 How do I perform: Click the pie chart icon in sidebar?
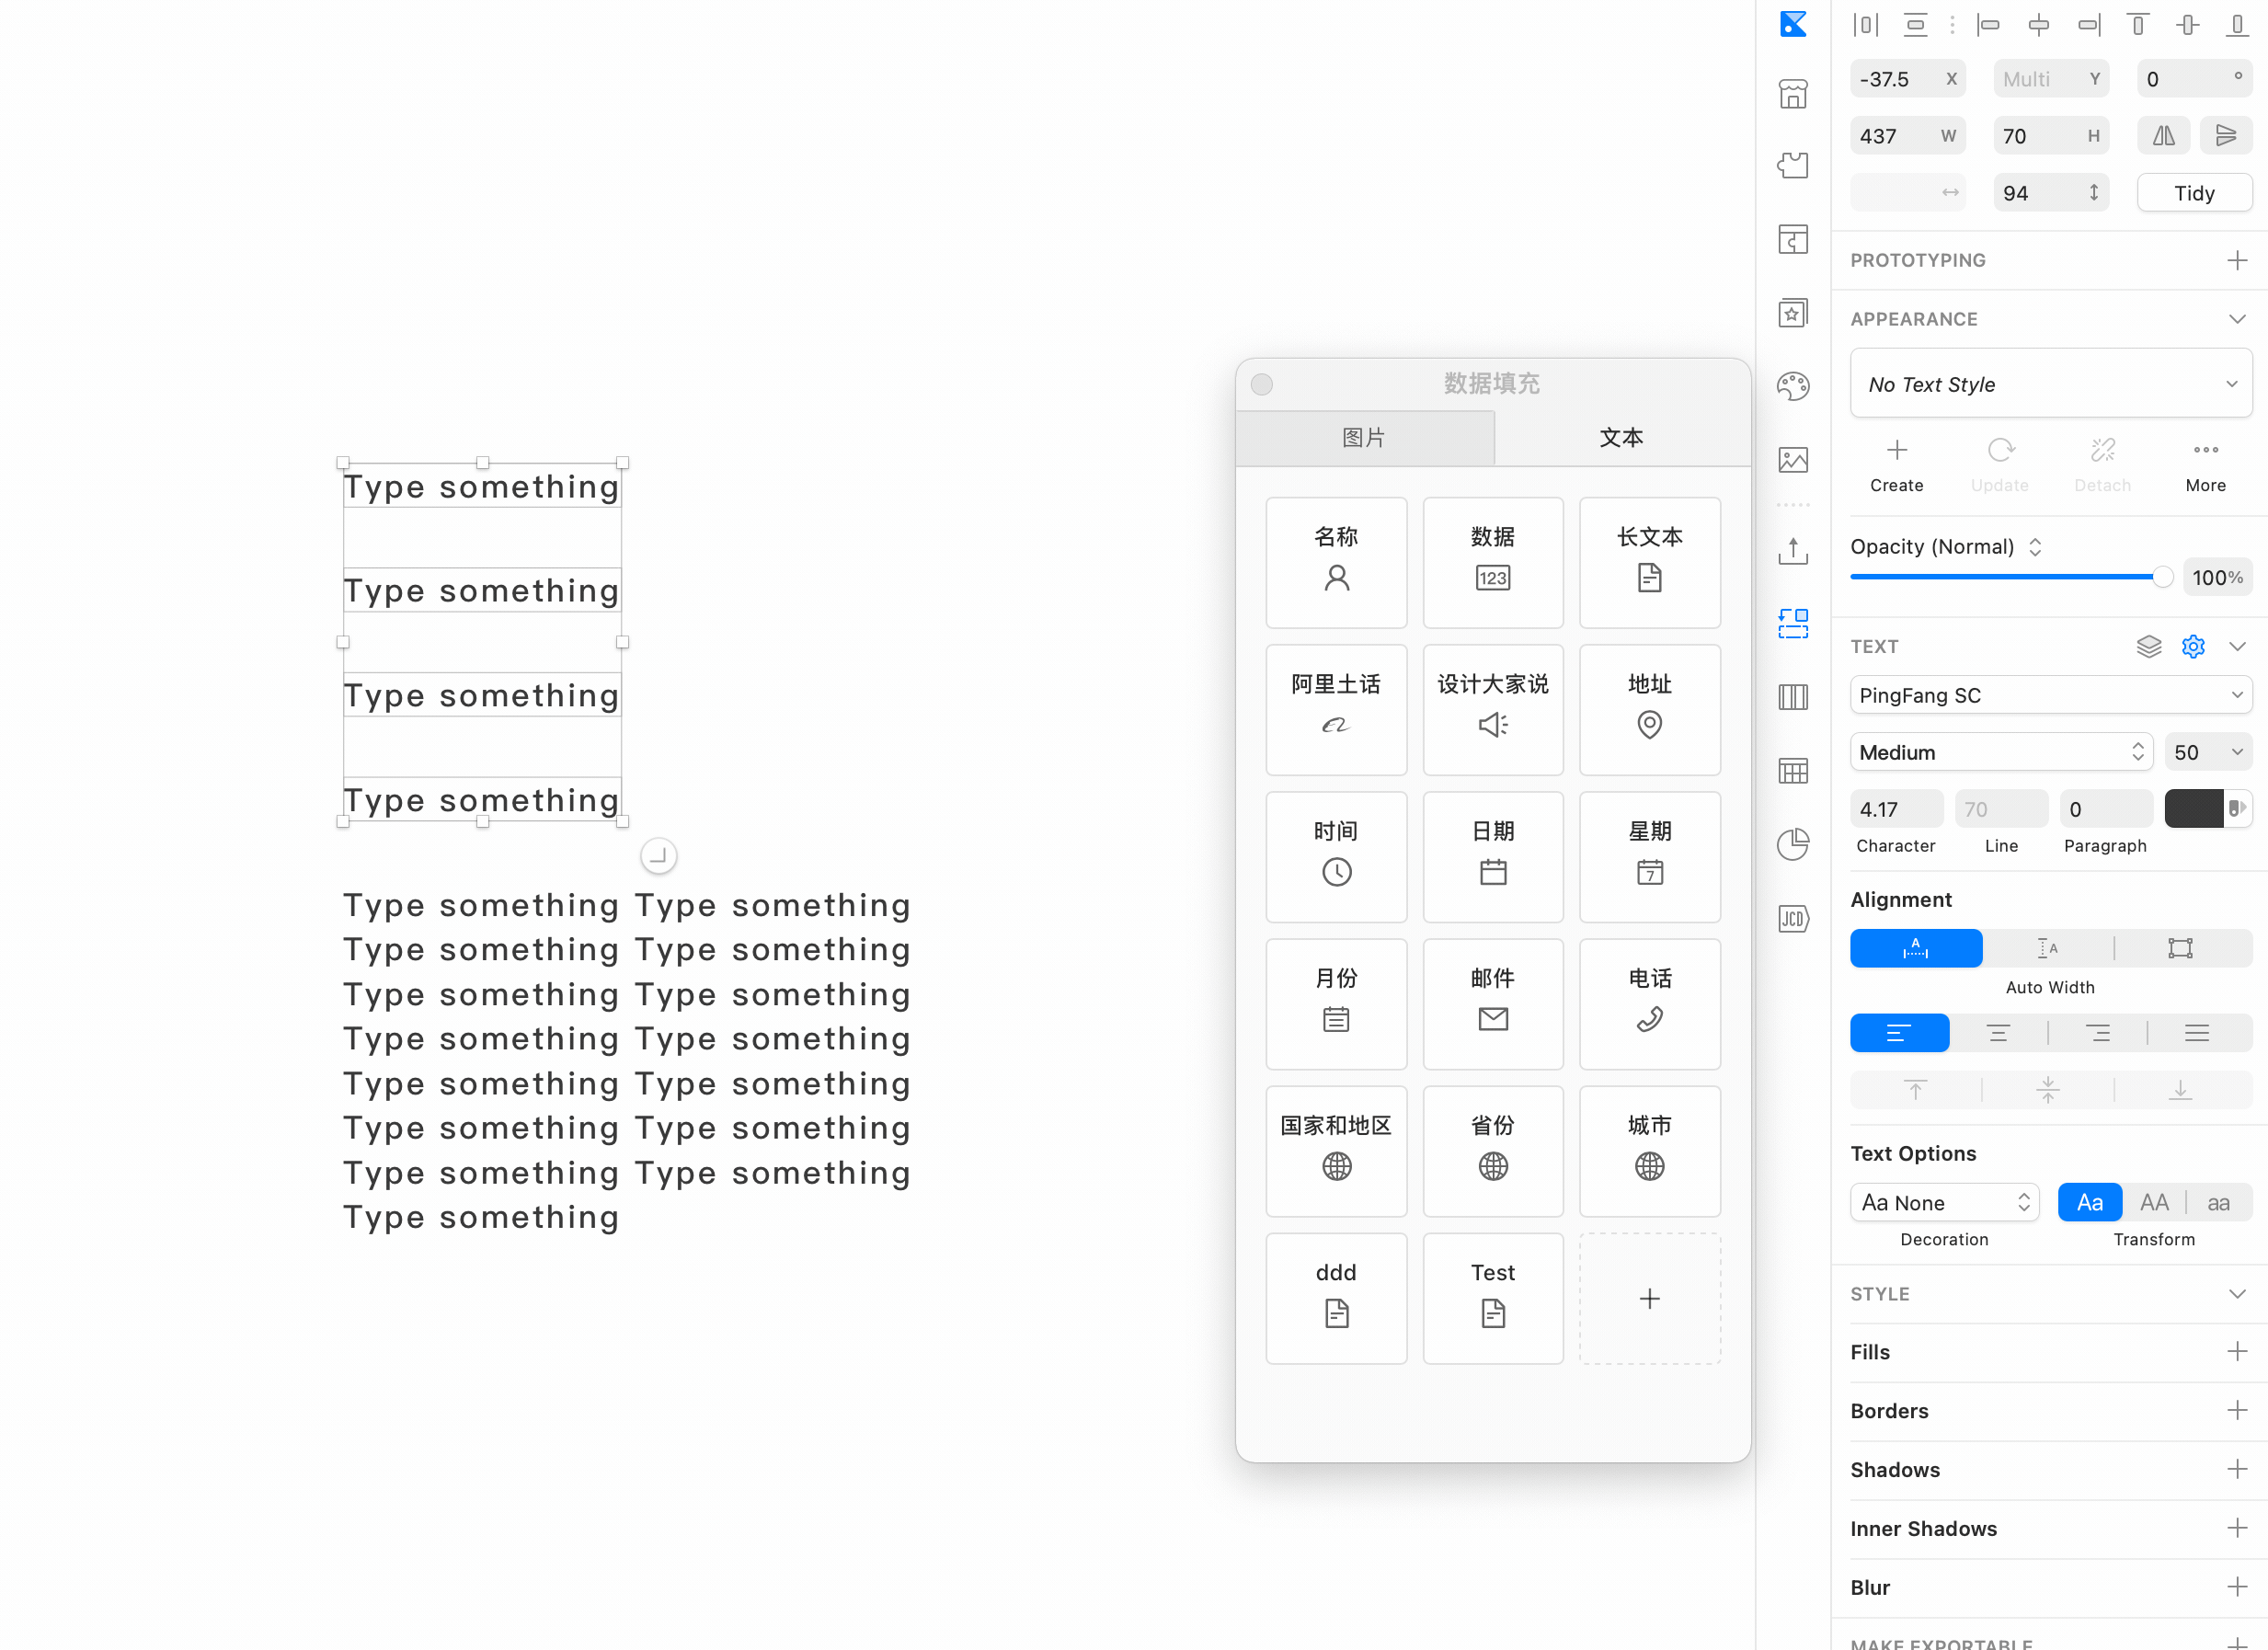1792,844
